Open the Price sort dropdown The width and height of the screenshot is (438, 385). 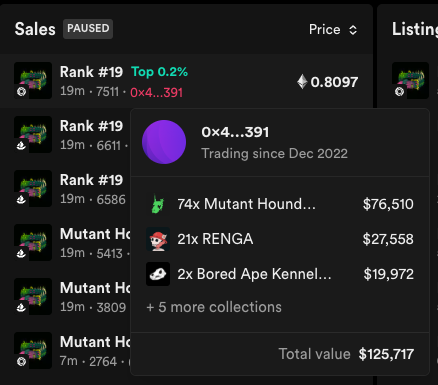[x=333, y=29]
